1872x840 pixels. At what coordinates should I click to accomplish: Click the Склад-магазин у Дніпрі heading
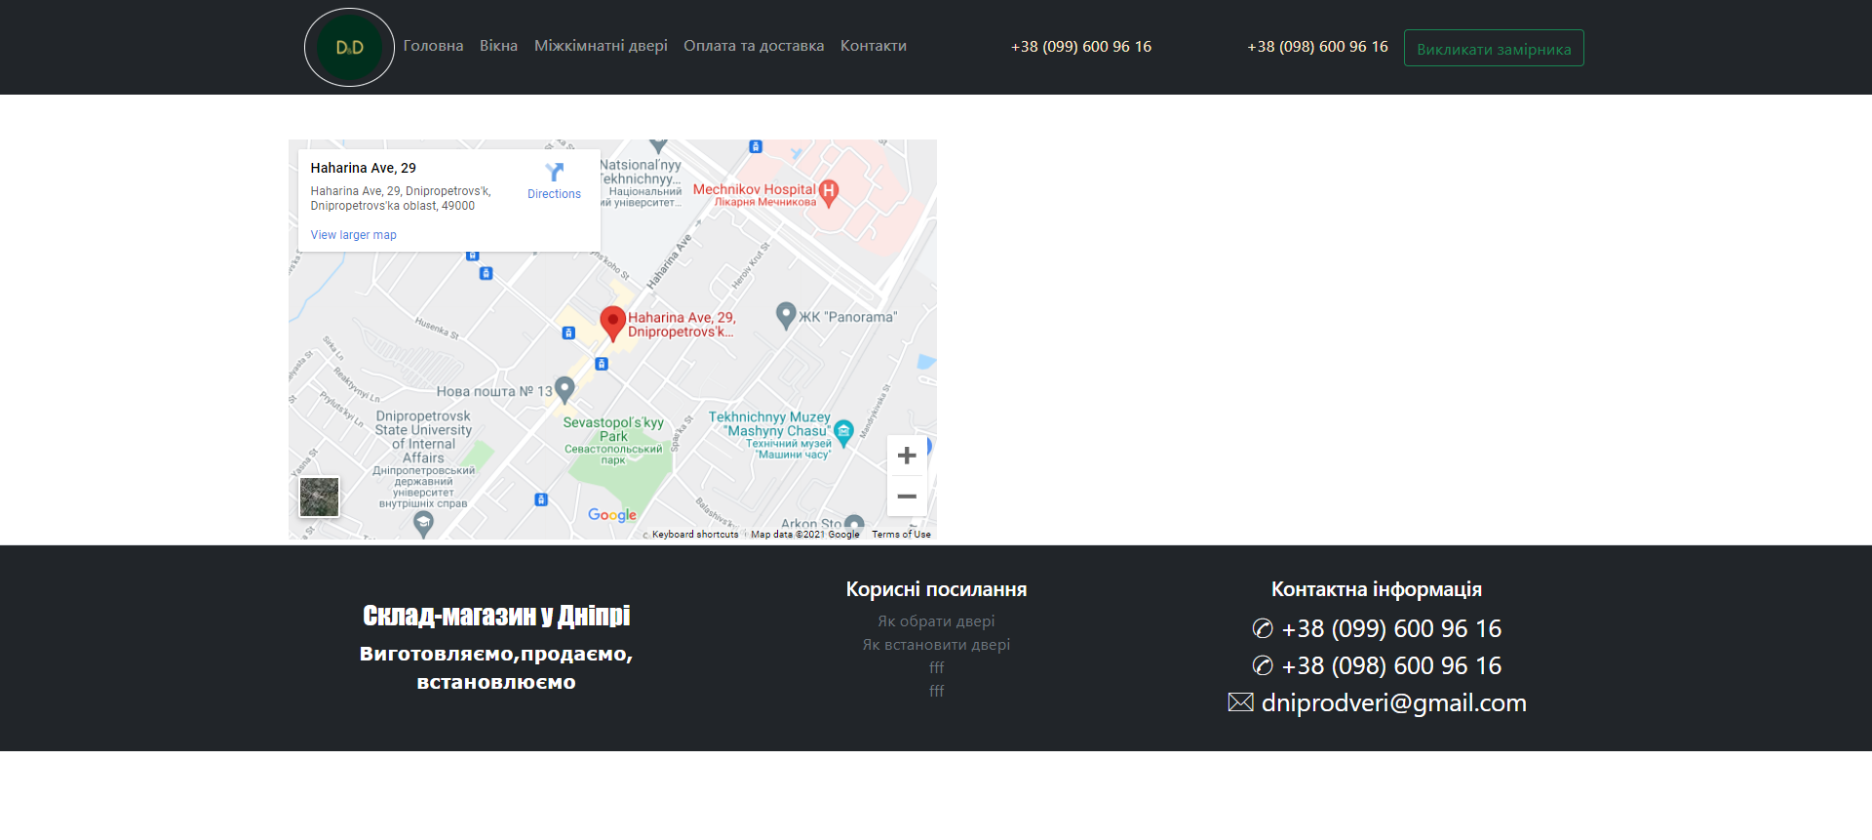pyautogui.click(x=496, y=615)
